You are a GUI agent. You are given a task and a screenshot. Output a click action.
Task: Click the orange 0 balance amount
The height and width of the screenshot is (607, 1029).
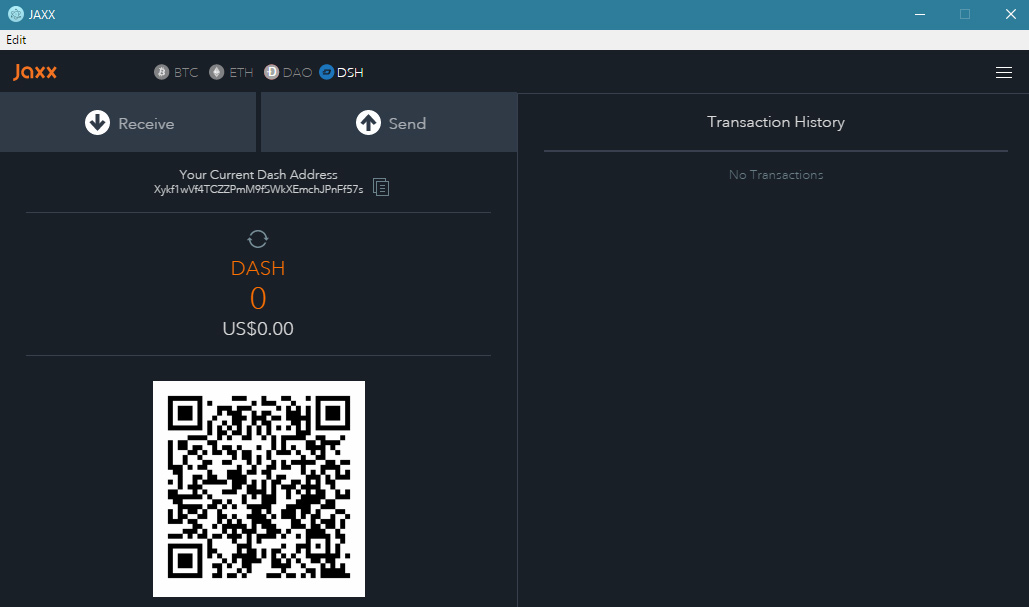(258, 298)
